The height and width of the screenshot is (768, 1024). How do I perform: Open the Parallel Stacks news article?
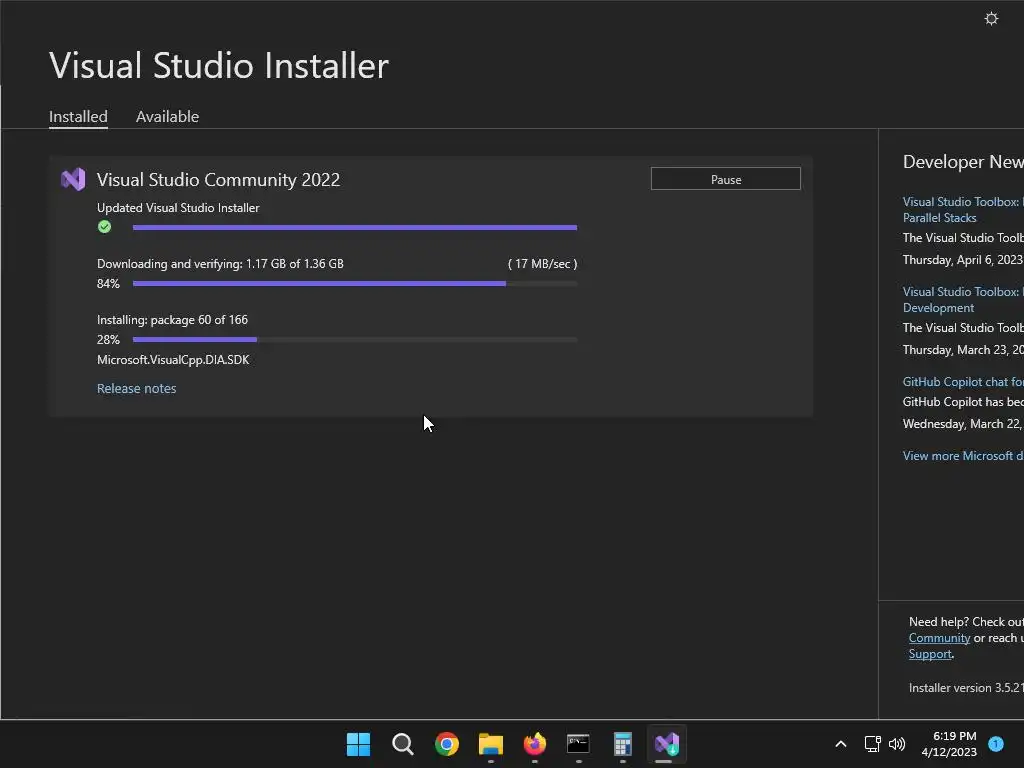tap(963, 210)
